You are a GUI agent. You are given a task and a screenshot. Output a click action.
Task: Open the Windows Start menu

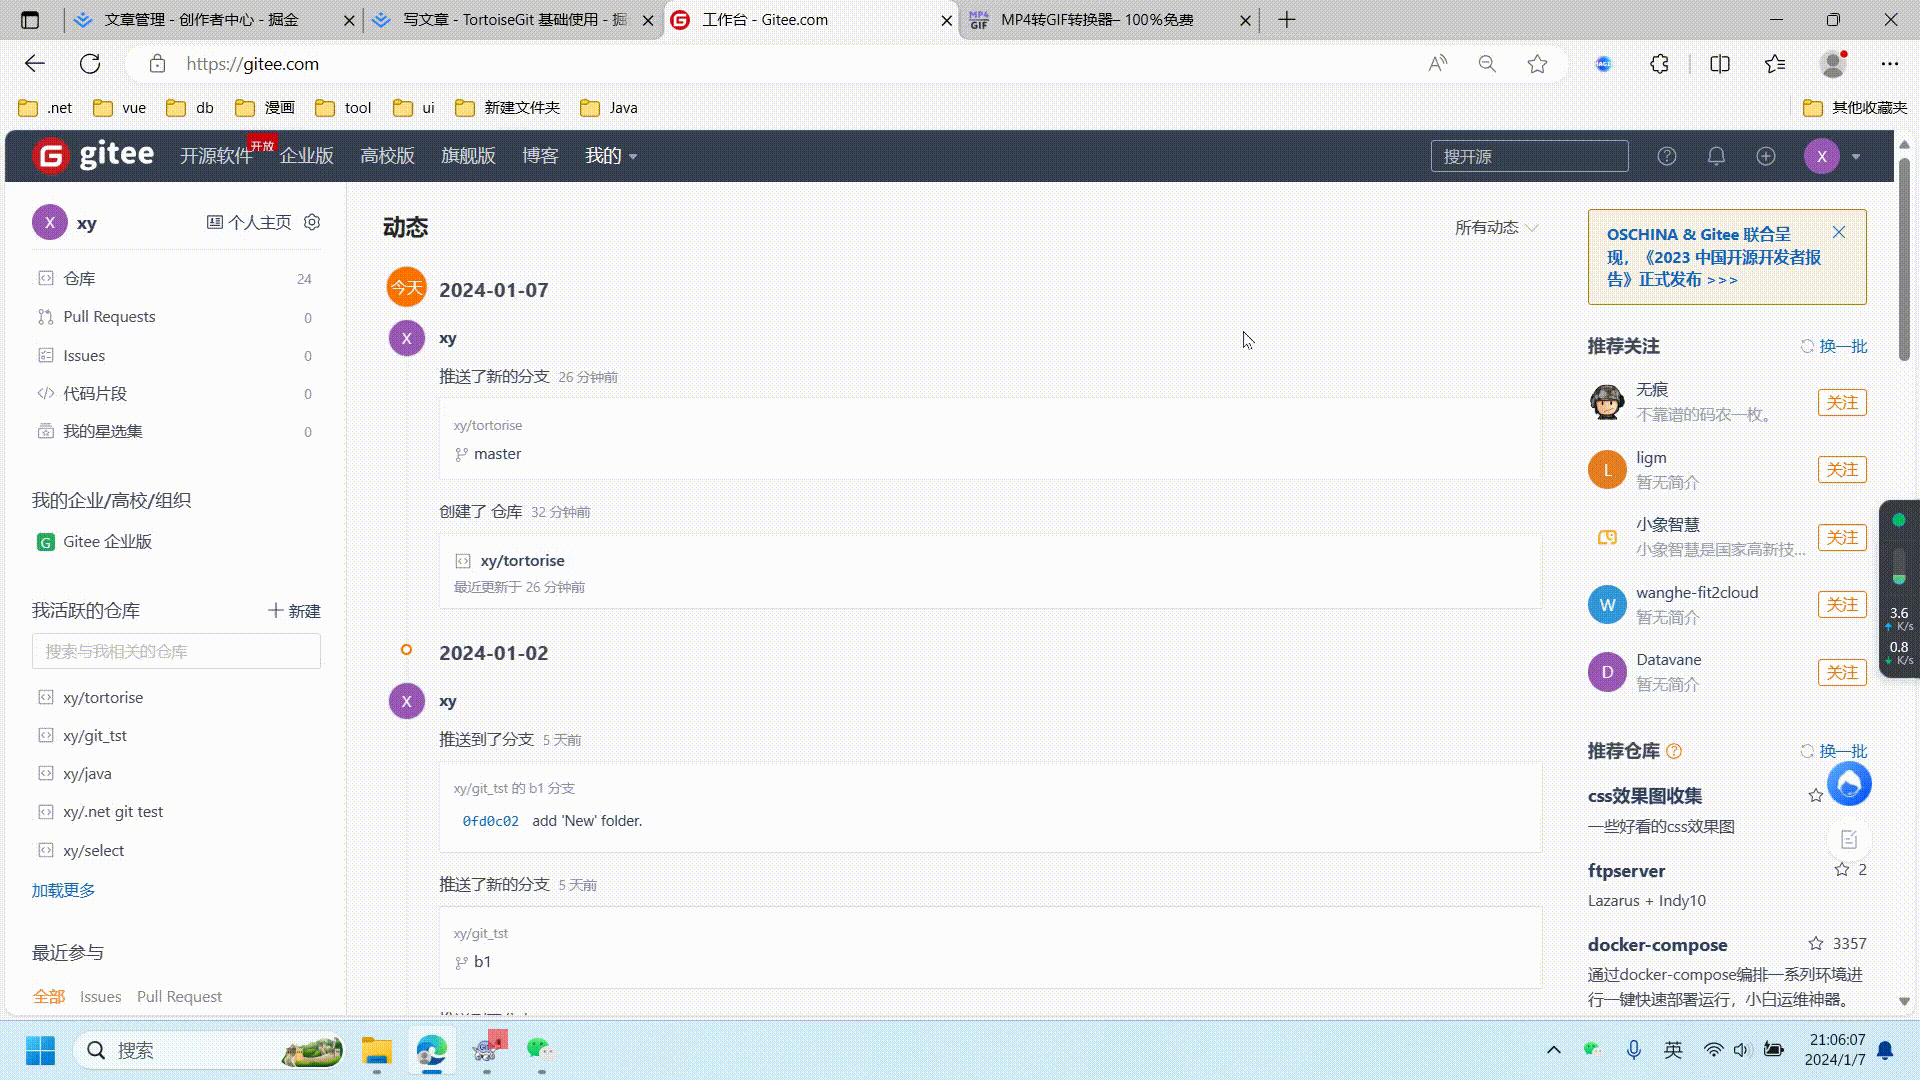coord(41,1050)
